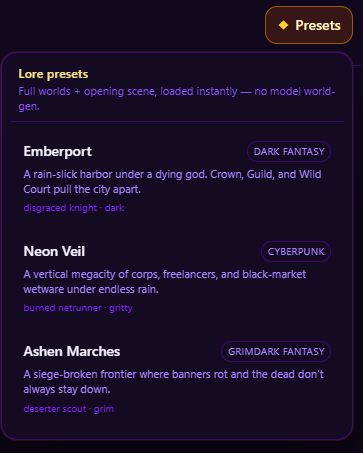Load the Ashen Marches preset title
This screenshot has height=453, width=363.
(72, 352)
